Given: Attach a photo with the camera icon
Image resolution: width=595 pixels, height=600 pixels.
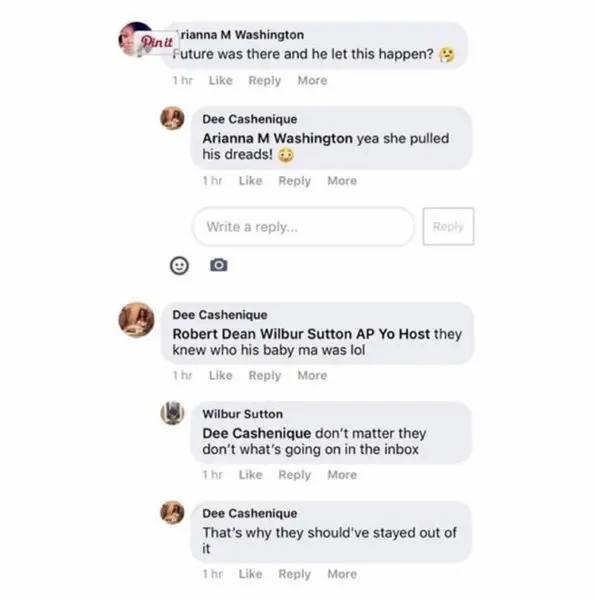Looking at the screenshot, I should (218, 265).
